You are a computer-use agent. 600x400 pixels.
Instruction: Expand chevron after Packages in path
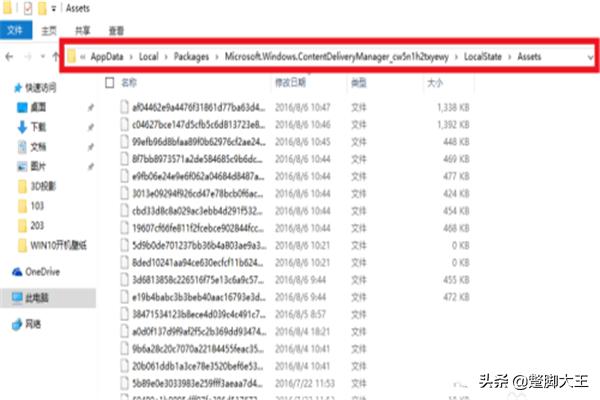217,57
